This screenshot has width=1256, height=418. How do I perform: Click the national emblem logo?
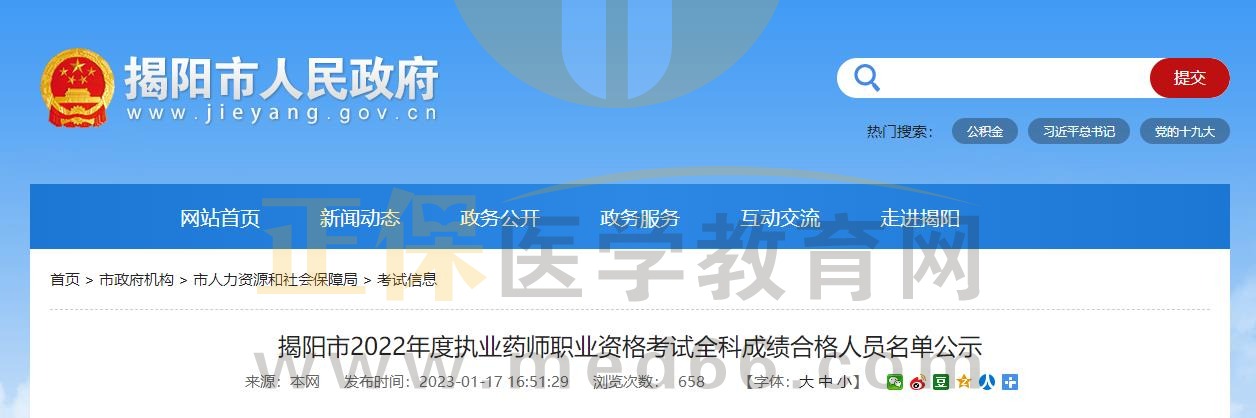(x=78, y=87)
